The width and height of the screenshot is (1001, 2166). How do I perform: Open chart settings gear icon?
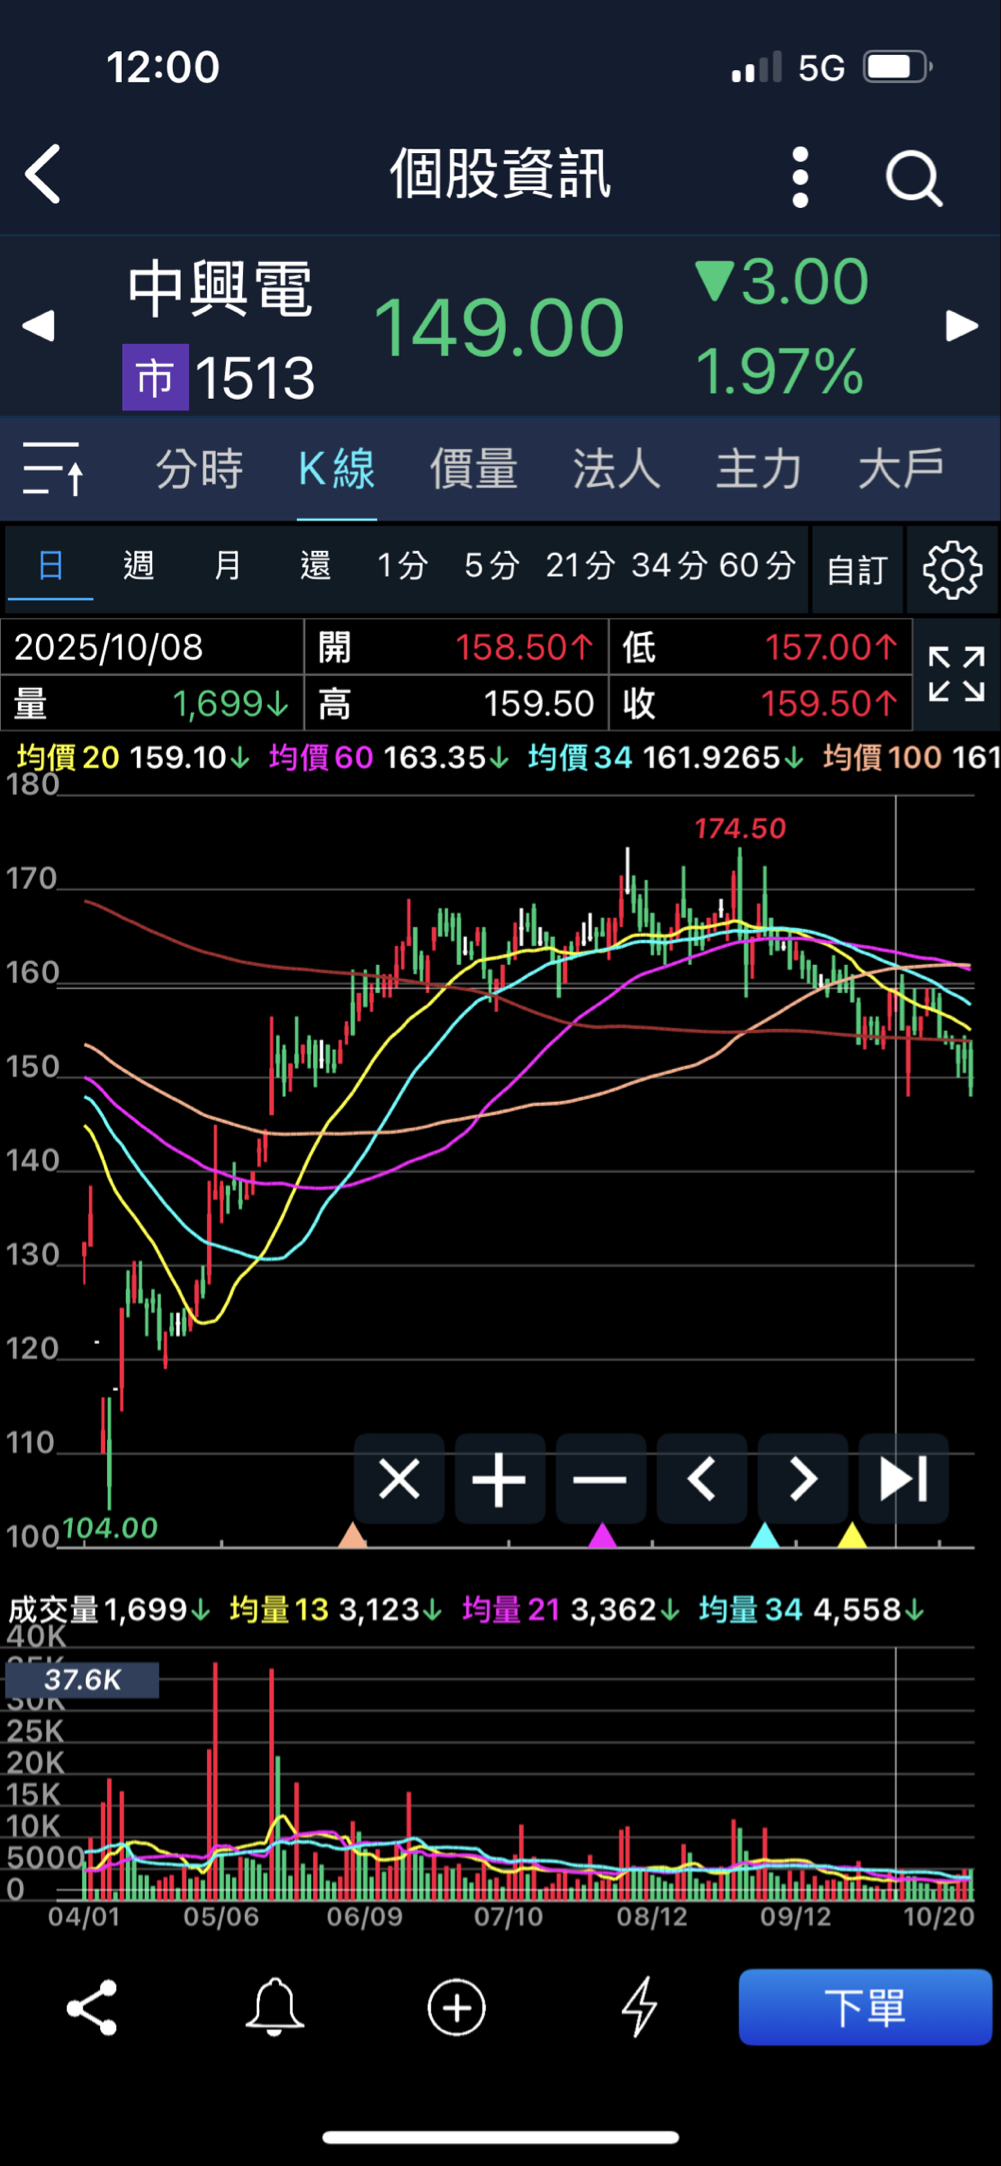[952, 570]
